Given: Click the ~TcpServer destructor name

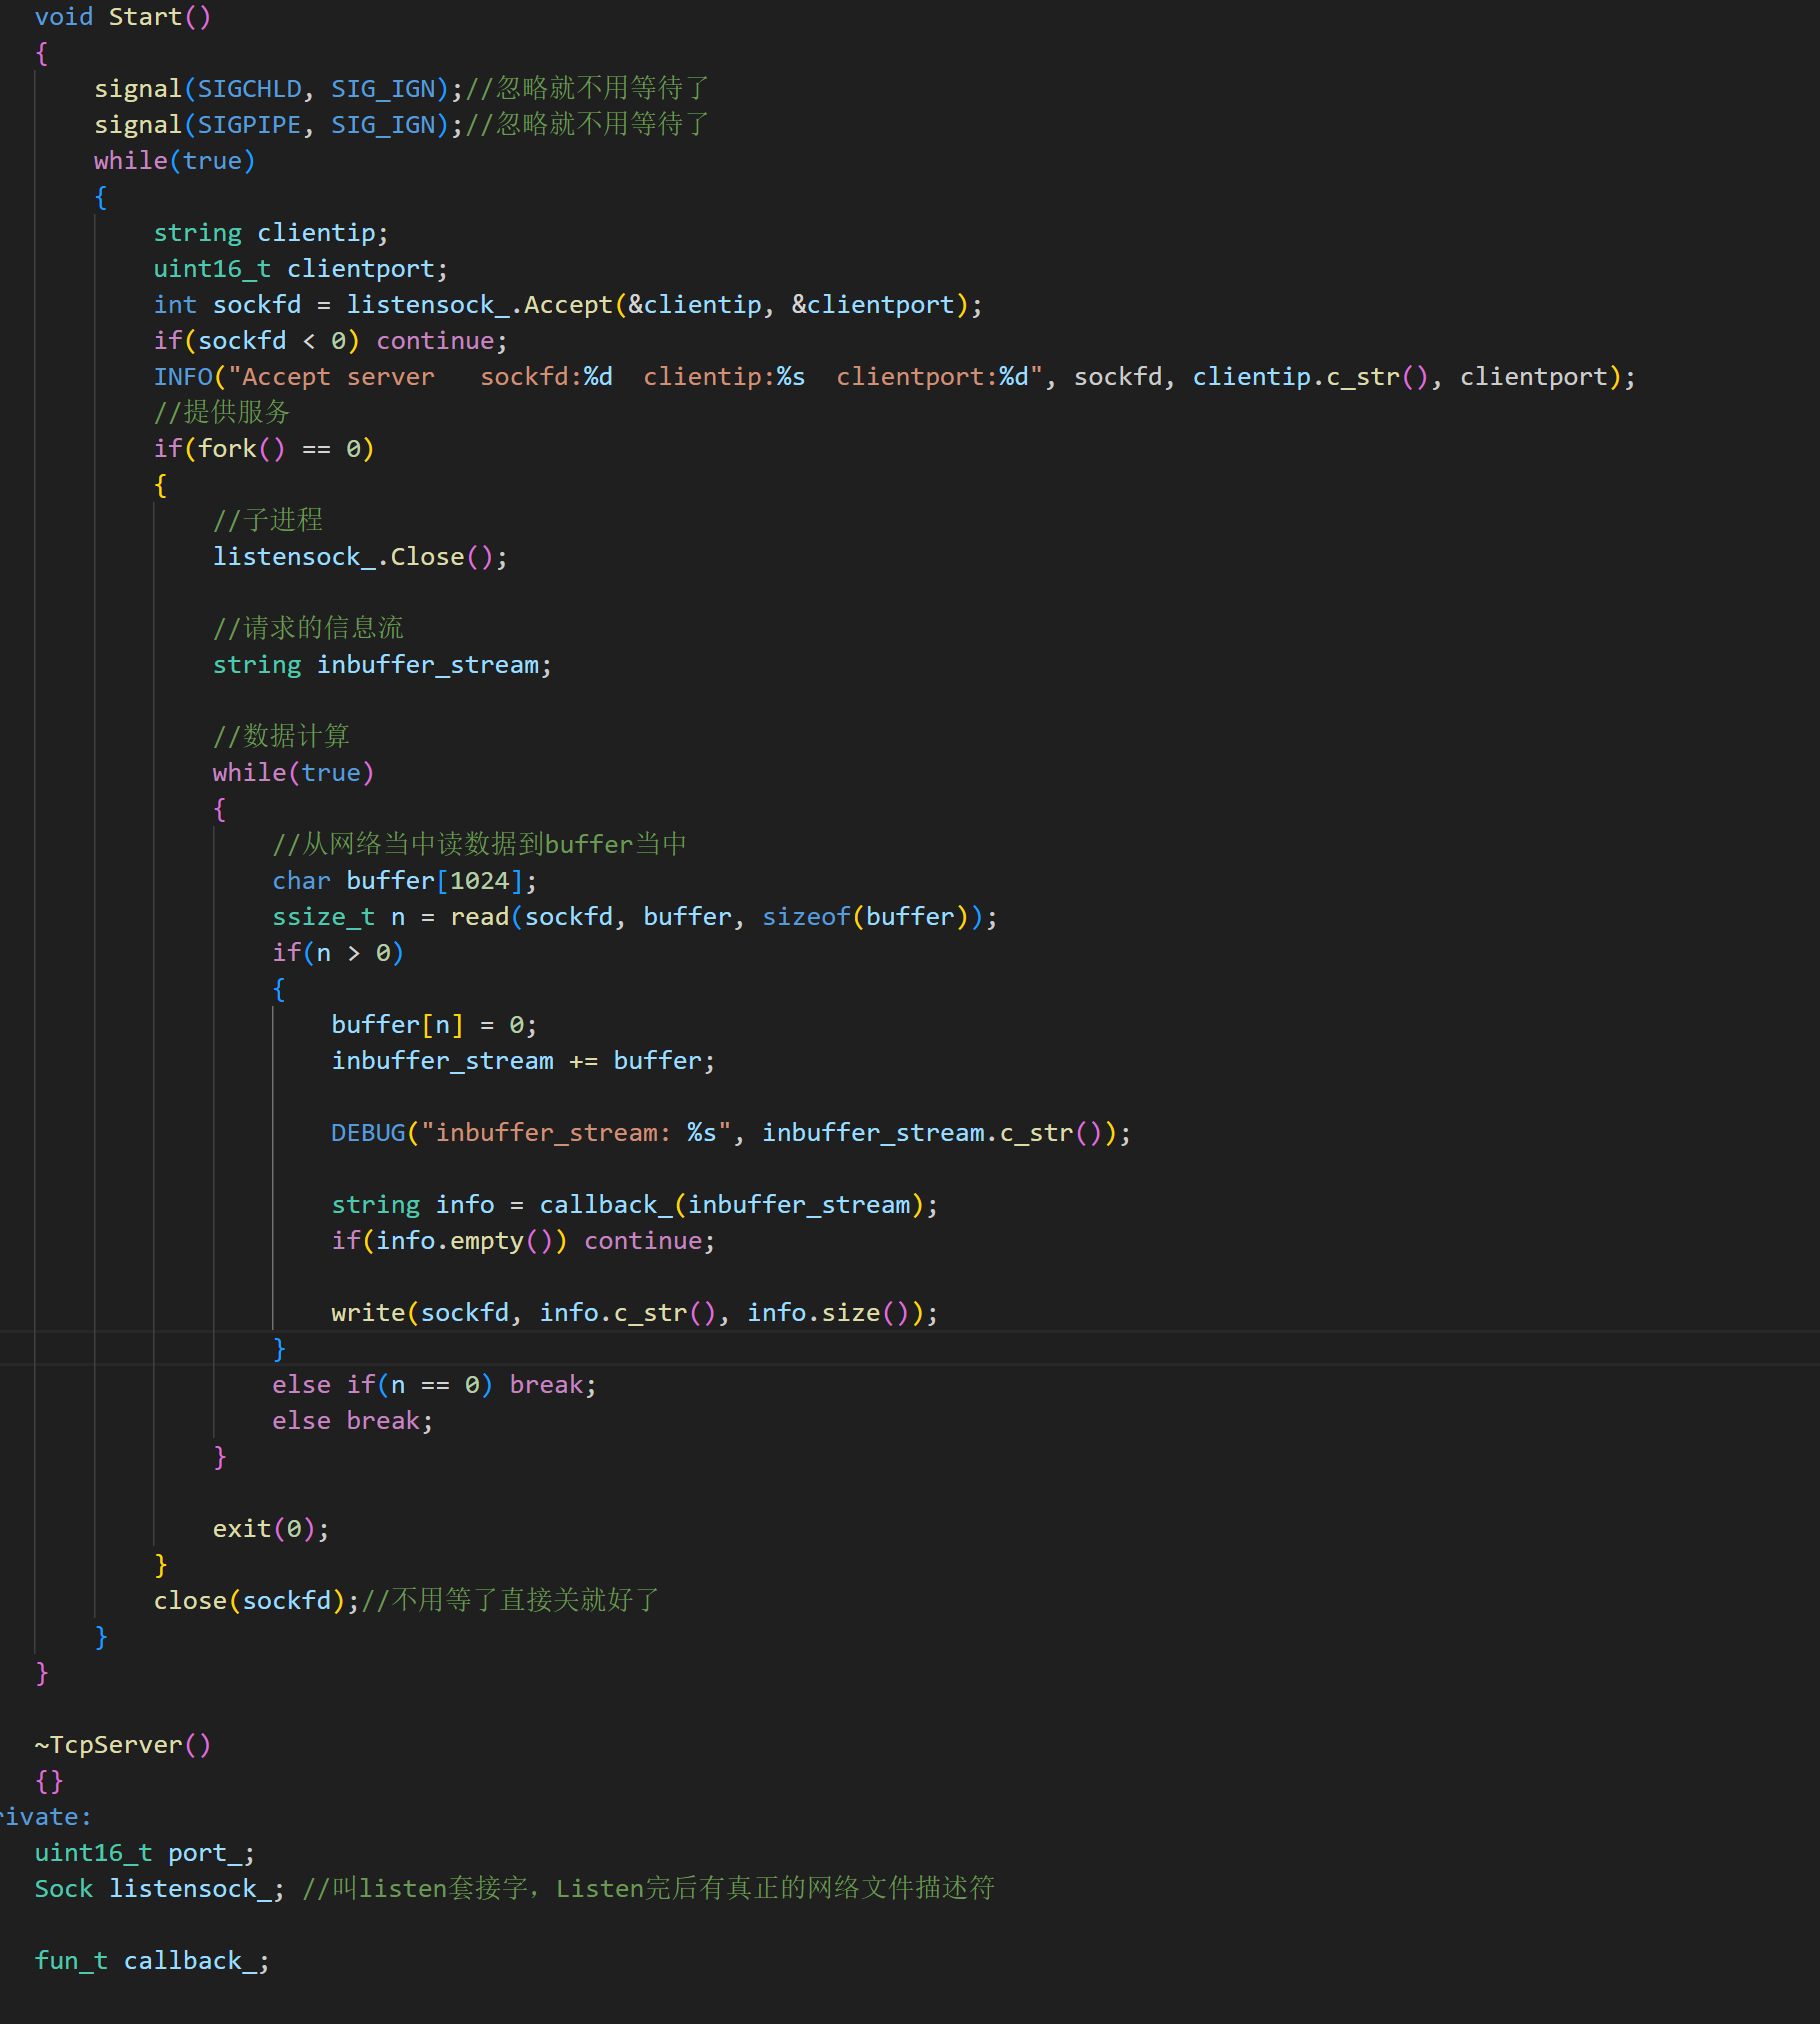Looking at the screenshot, I should (x=115, y=1745).
